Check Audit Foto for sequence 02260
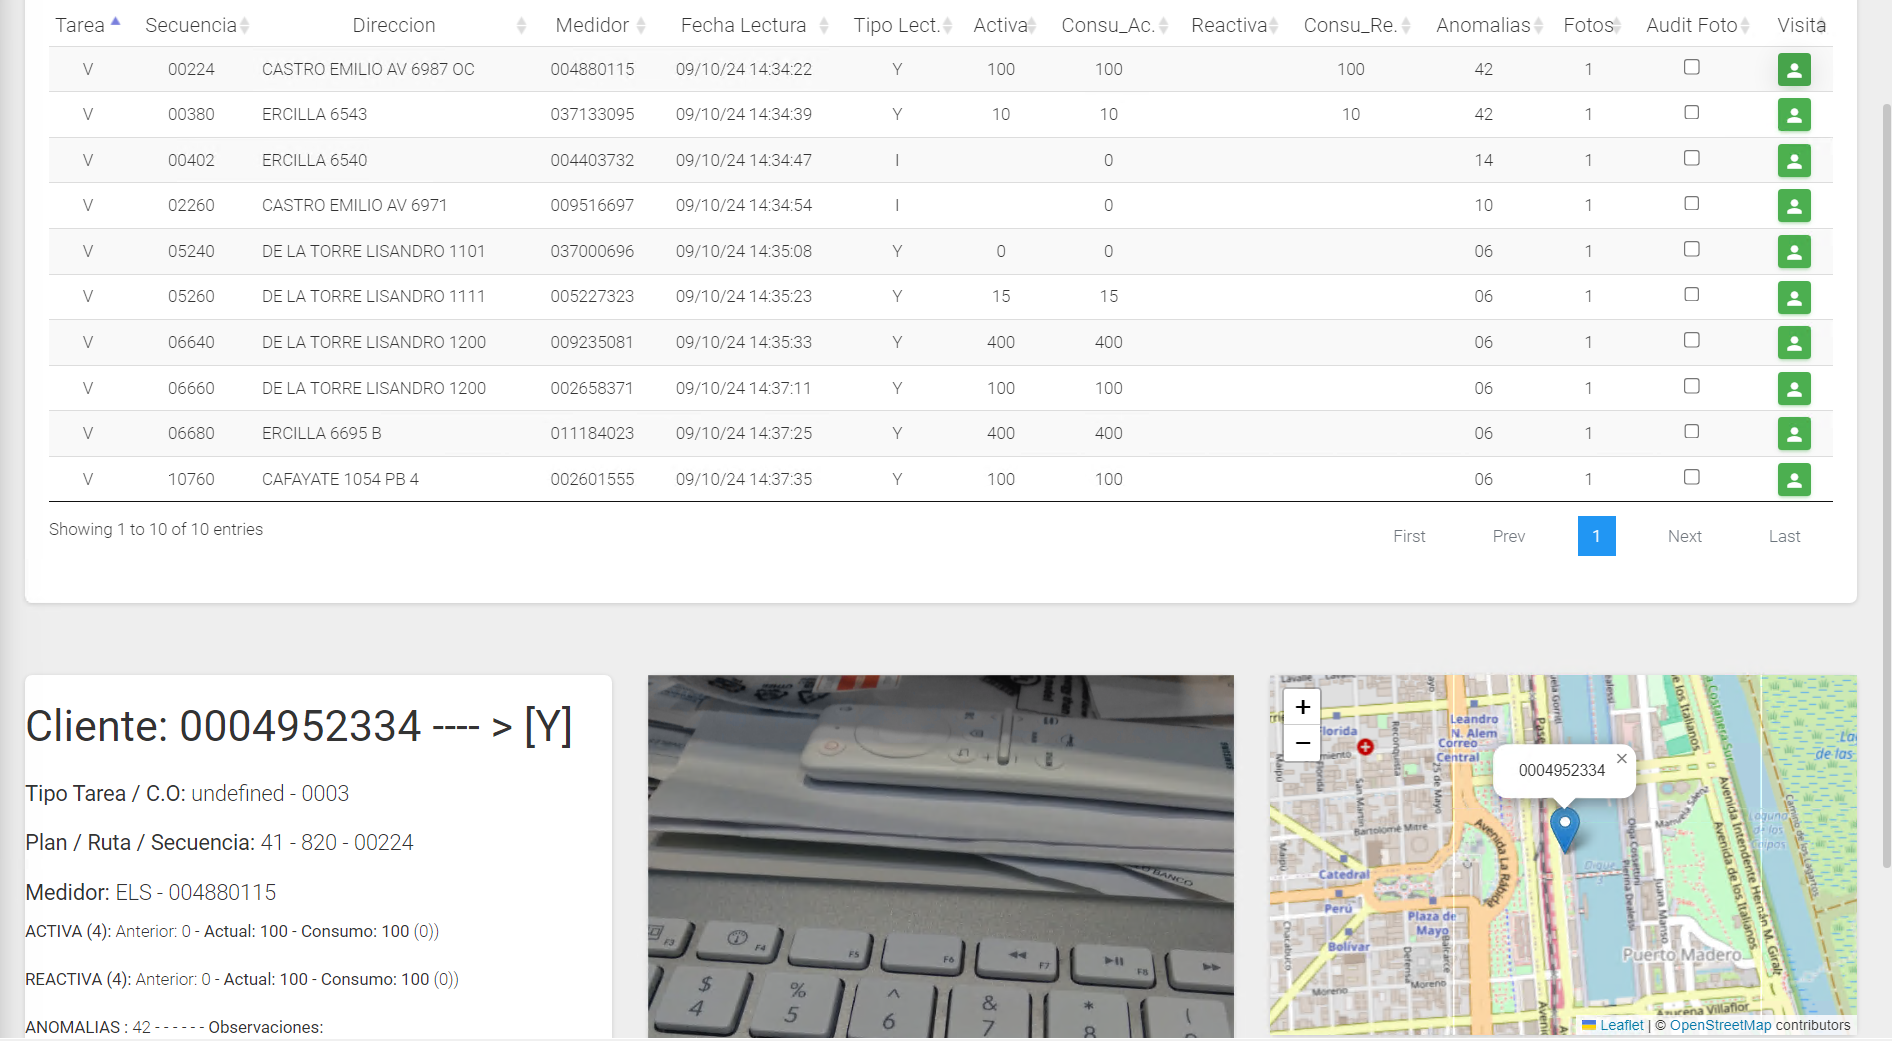Viewport: 1892px width, 1041px height. click(x=1691, y=203)
